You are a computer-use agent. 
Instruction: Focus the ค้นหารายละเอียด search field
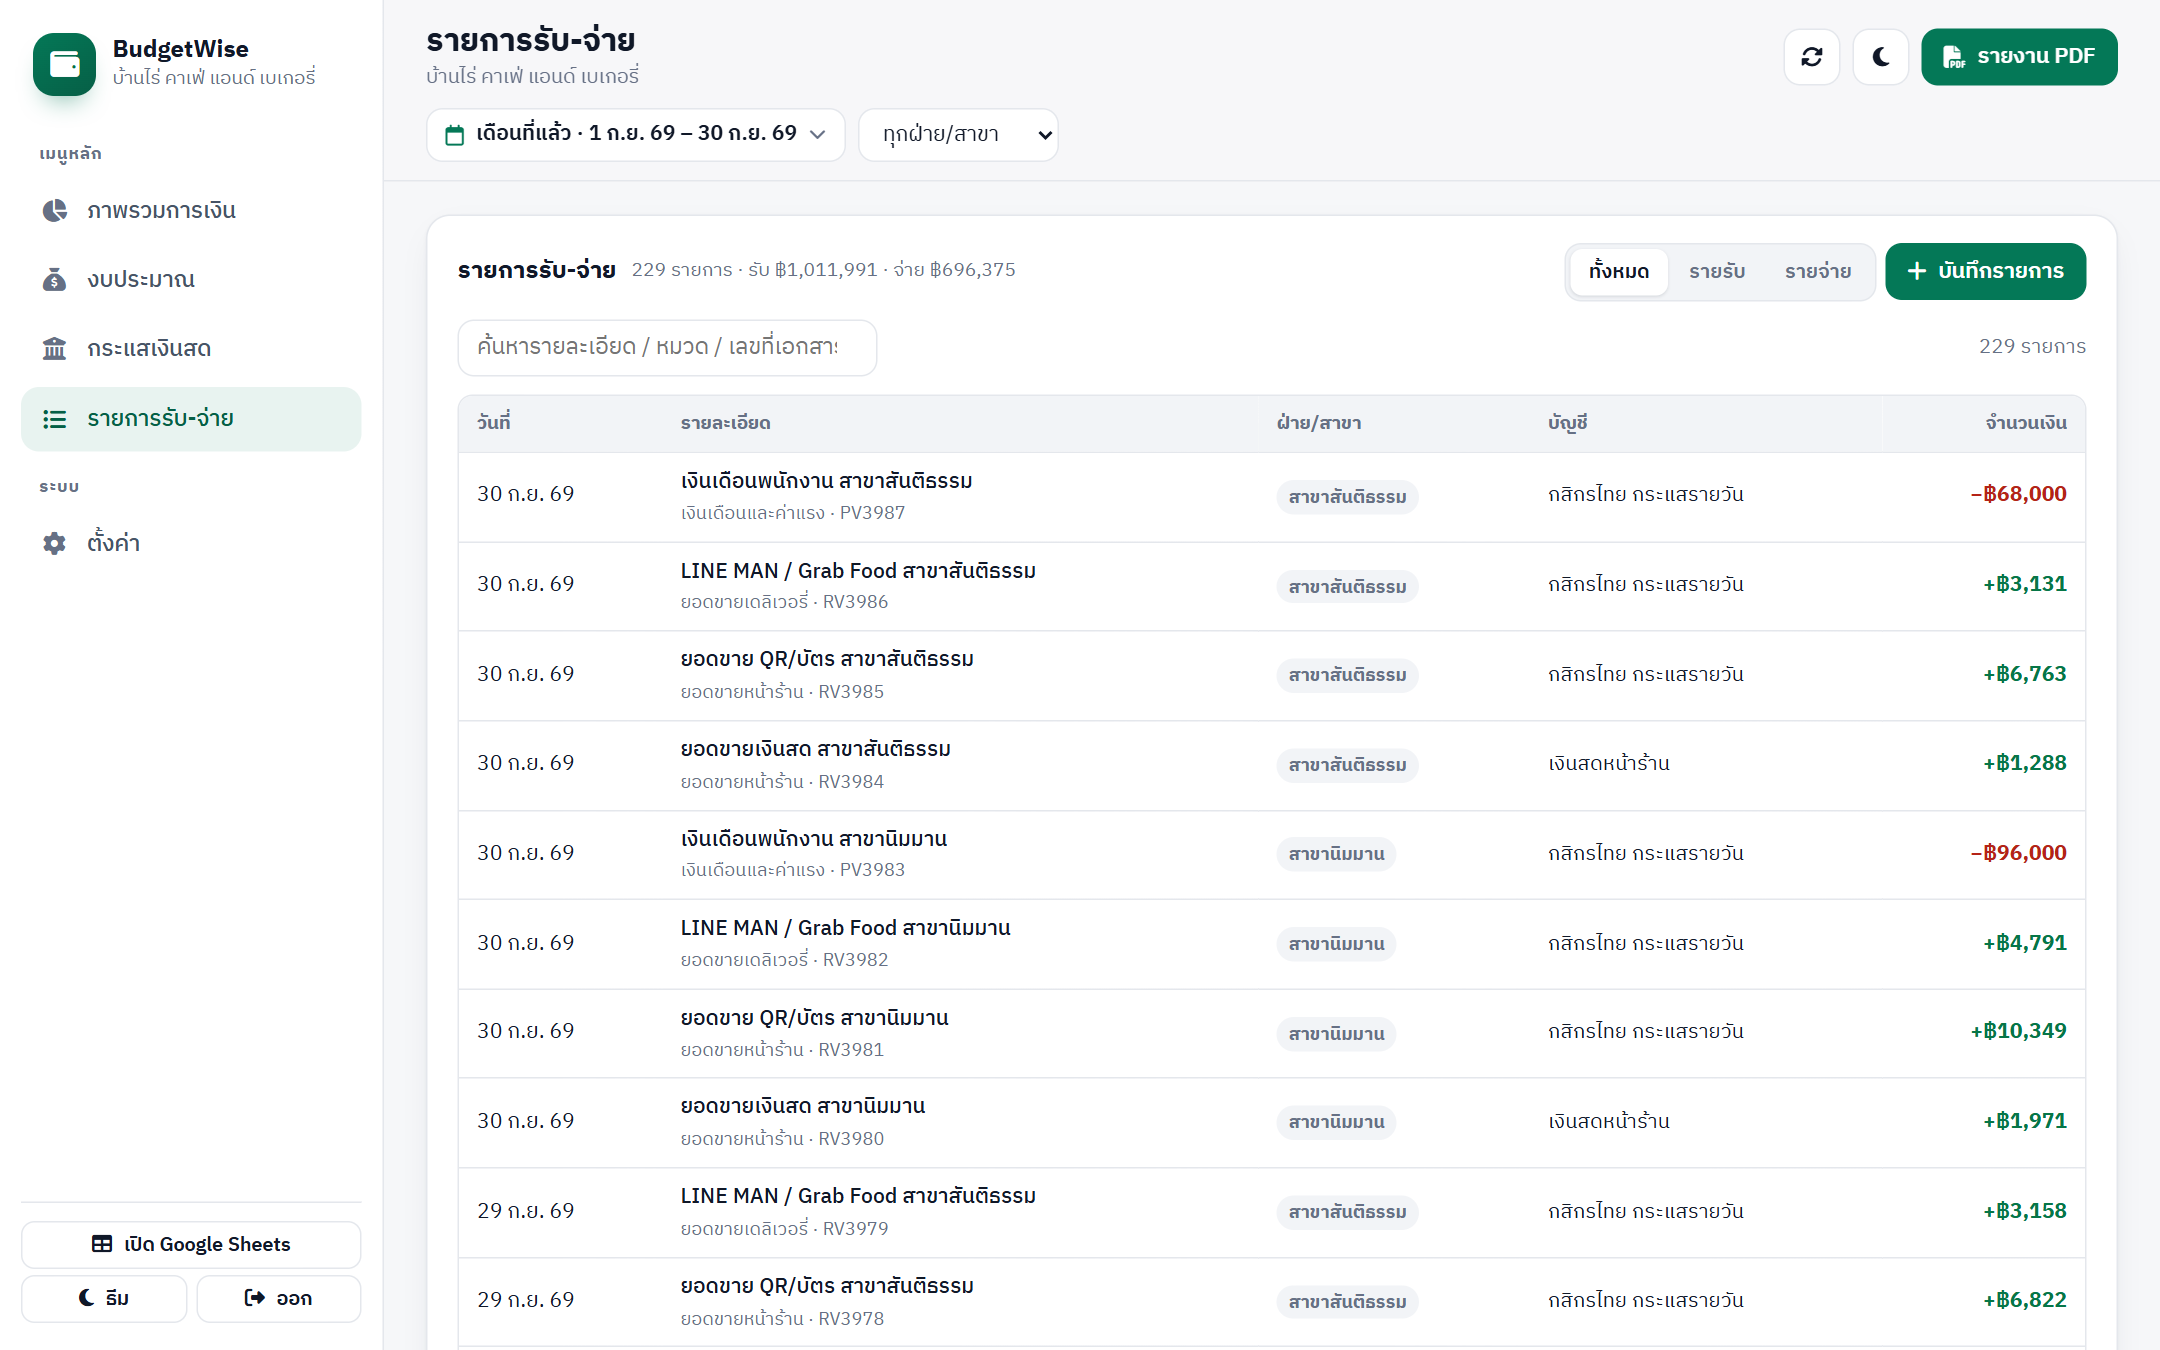(x=667, y=347)
